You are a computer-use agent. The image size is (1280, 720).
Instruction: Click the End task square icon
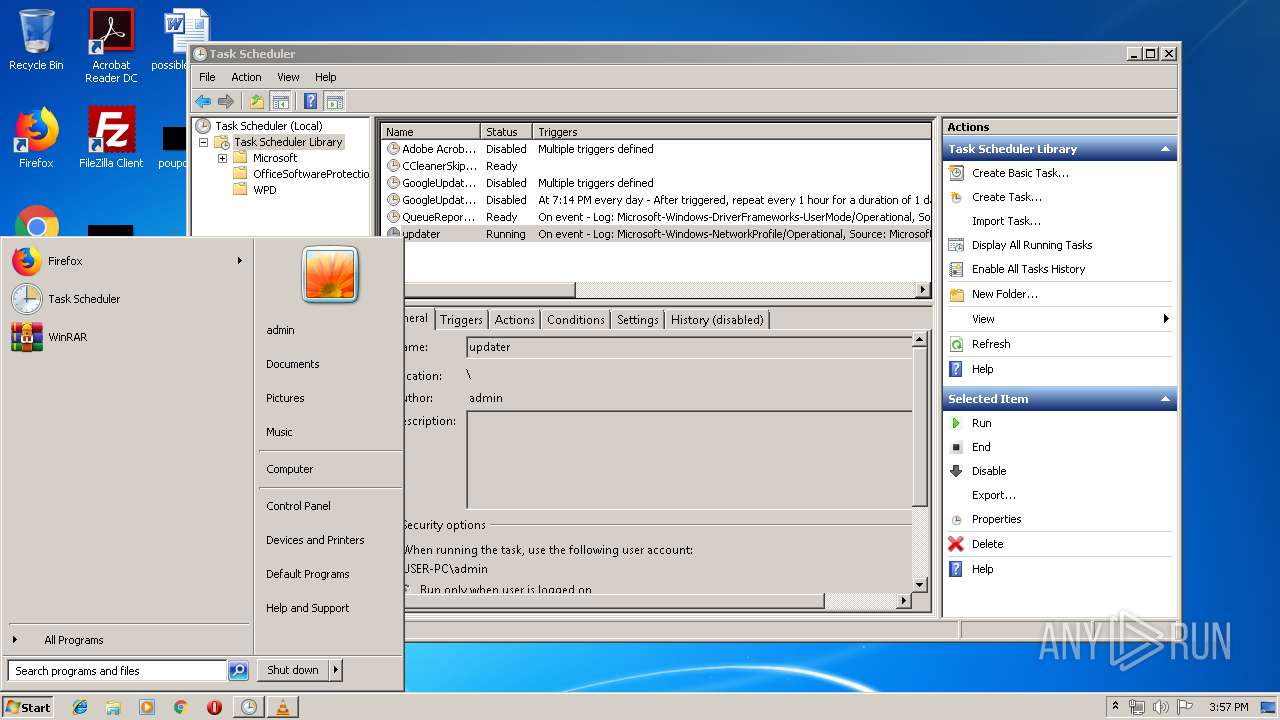pos(957,447)
